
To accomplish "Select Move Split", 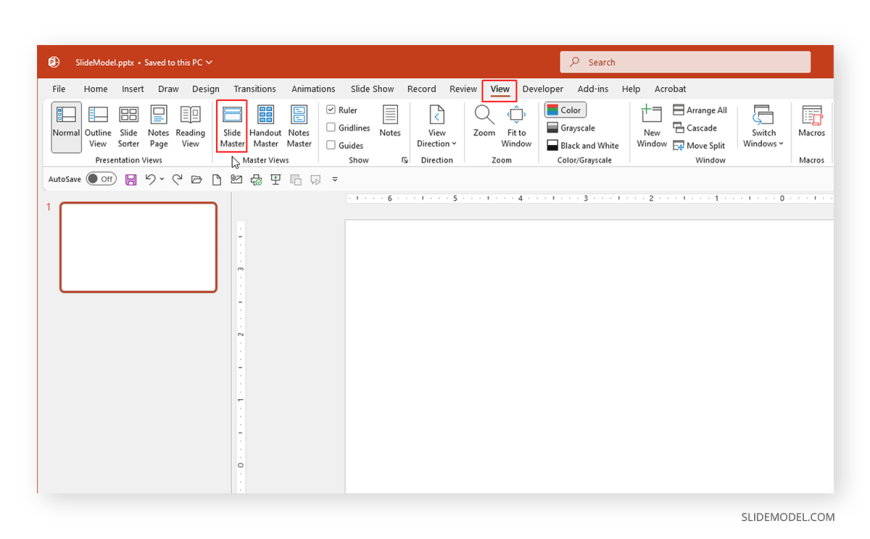I will [699, 145].
